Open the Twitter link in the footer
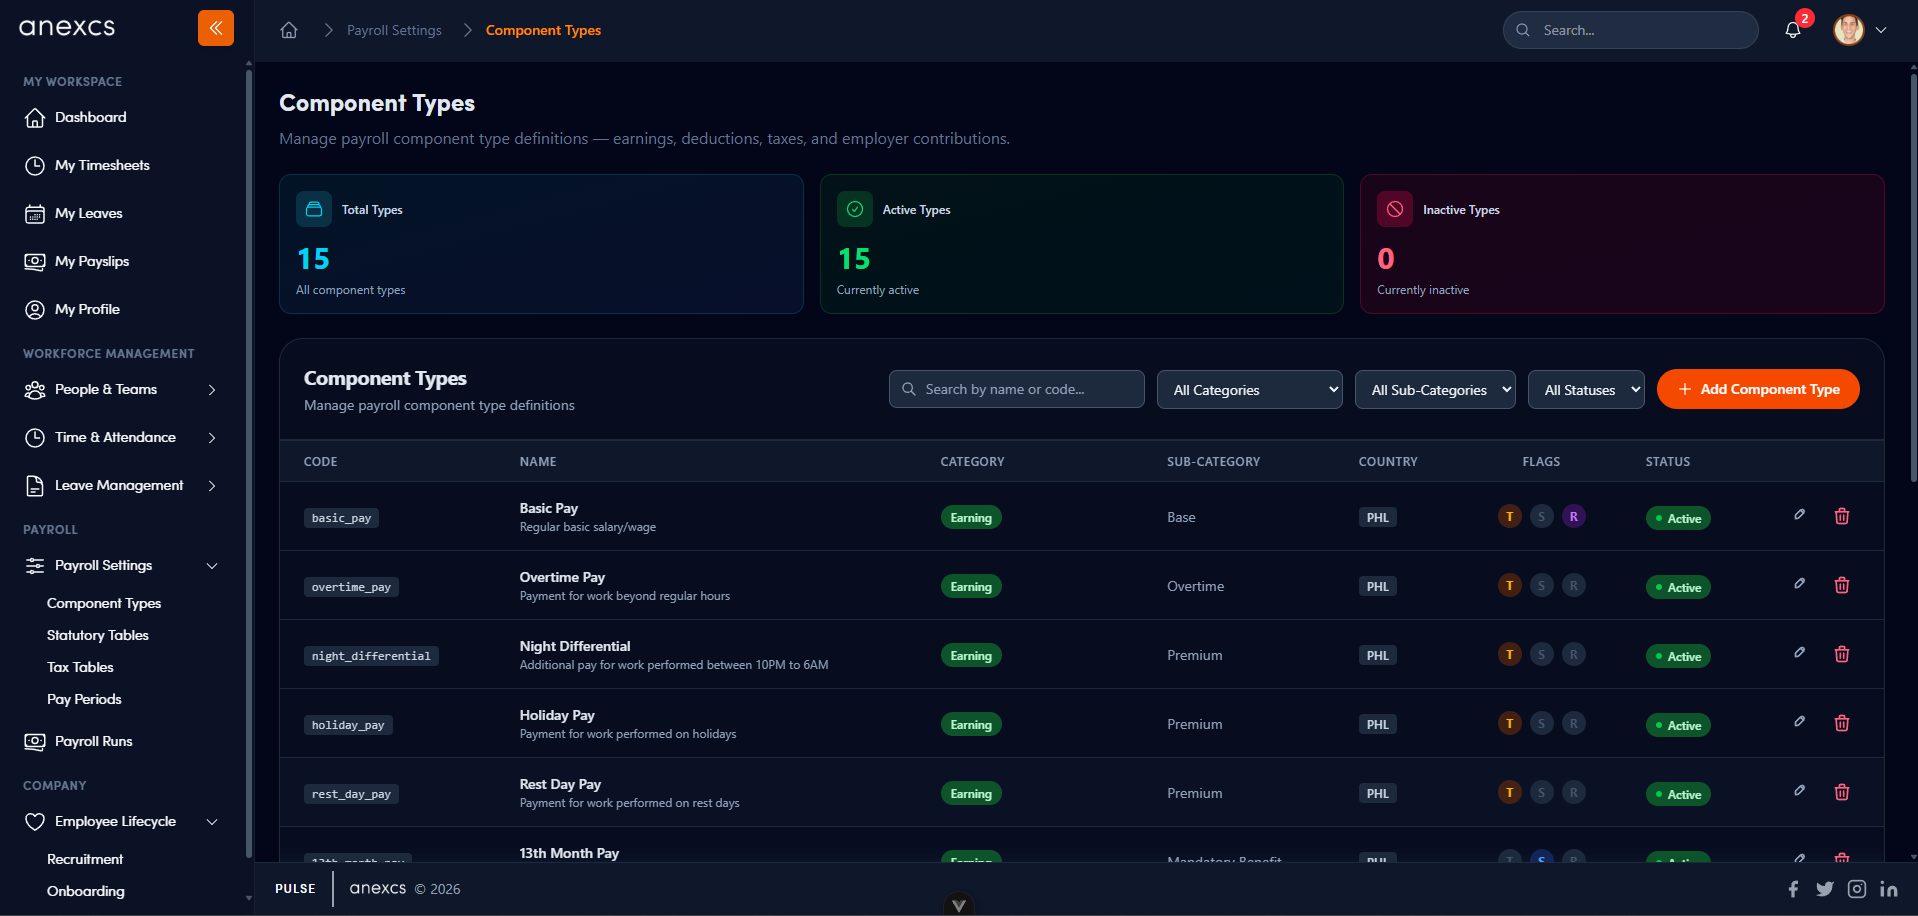The height and width of the screenshot is (916, 1918). click(1825, 889)
